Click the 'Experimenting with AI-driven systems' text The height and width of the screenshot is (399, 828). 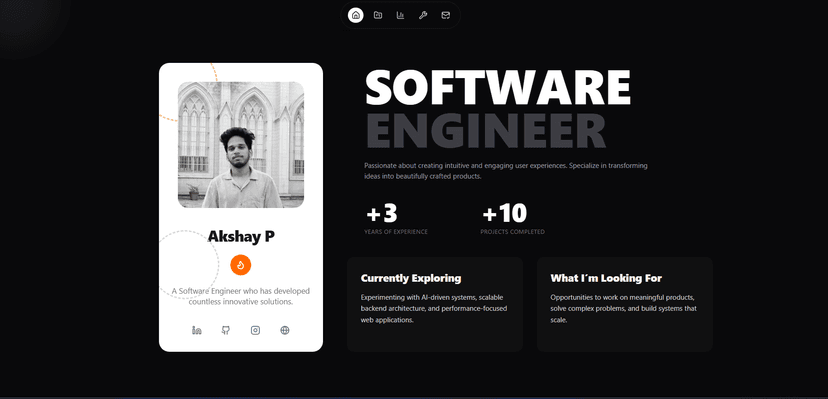pyautogui.click(x=434, y=308)
